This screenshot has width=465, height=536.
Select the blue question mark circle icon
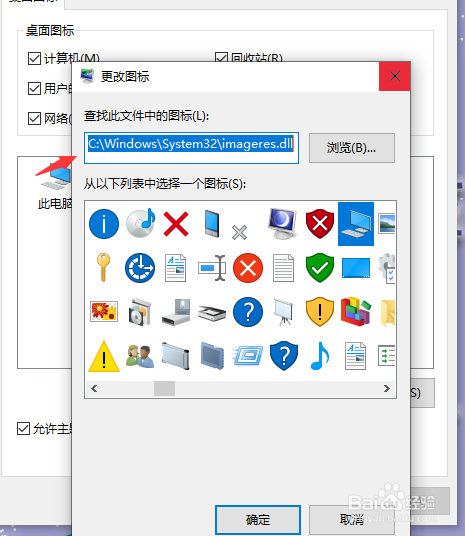(x=248, y=312)
